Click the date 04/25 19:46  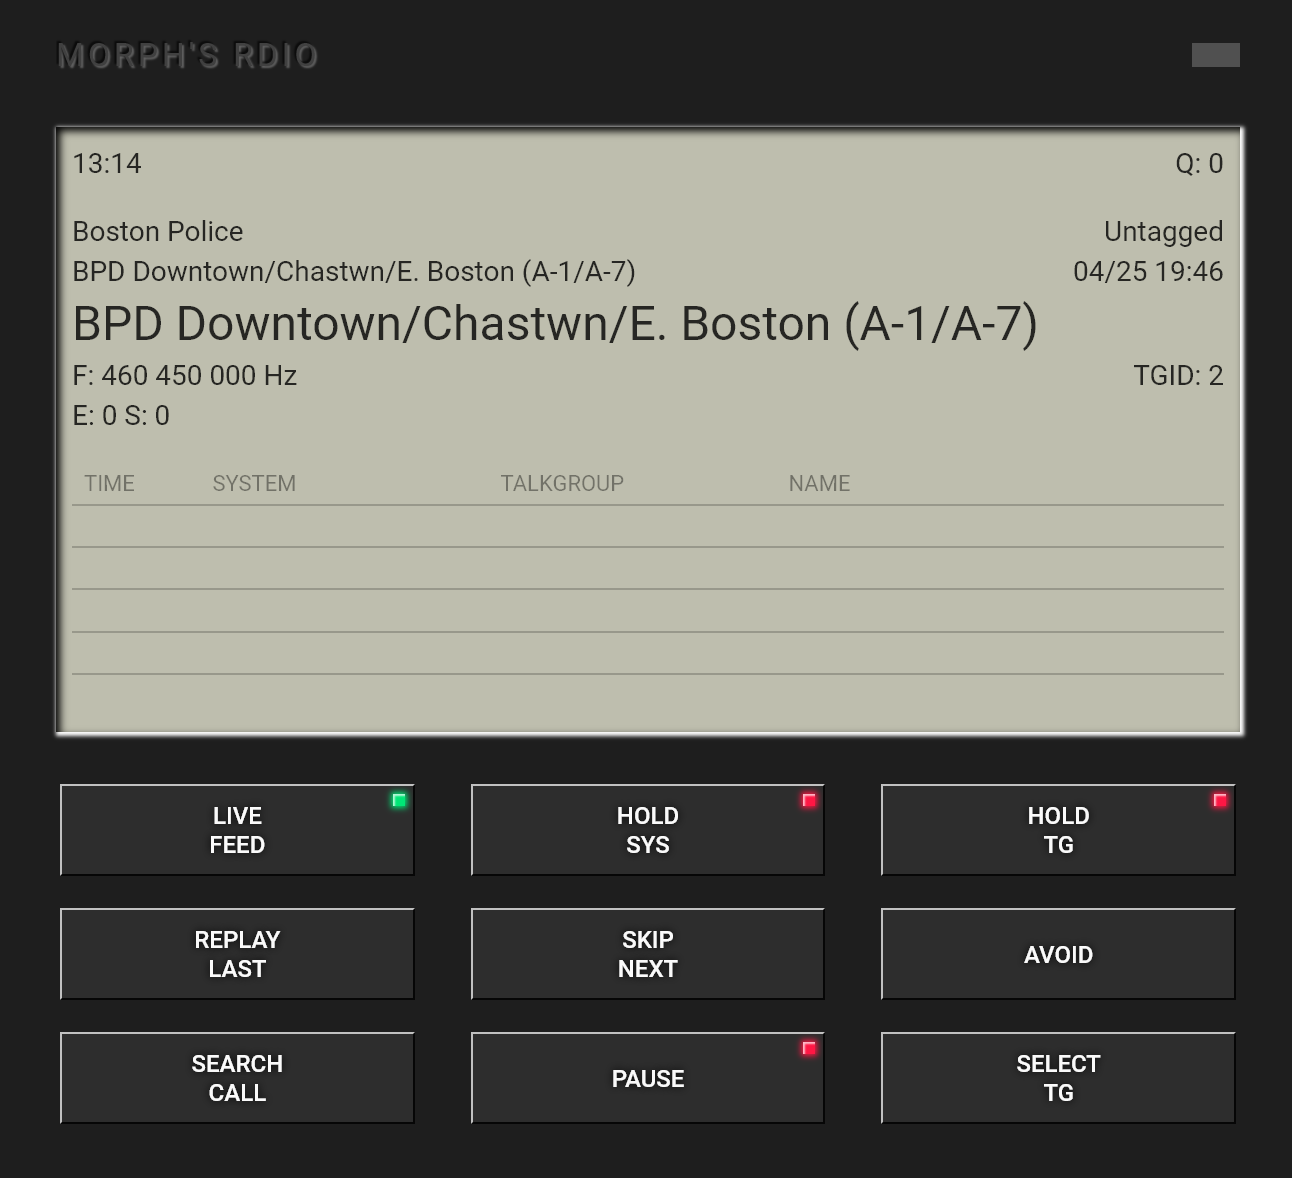coord(1148,272)
